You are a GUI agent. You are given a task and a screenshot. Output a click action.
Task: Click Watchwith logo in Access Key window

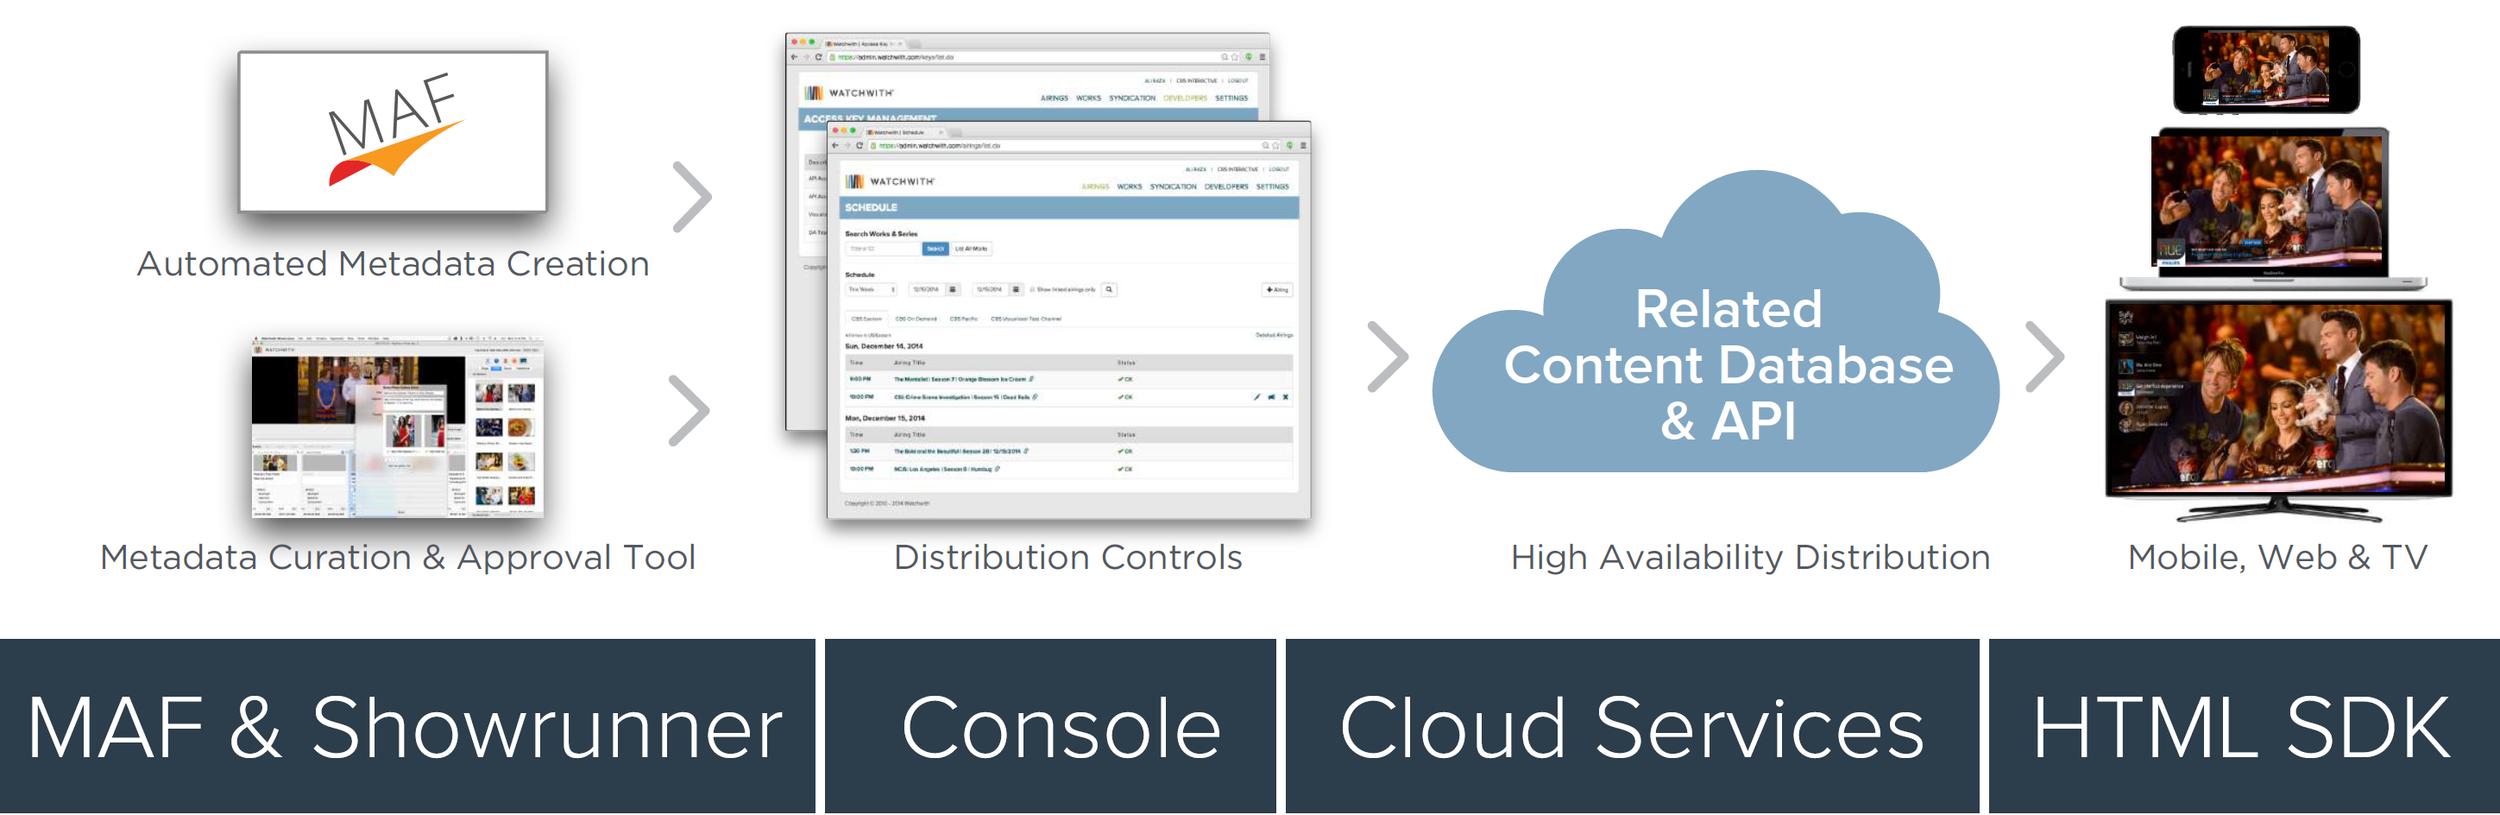(x=849, y=93)
